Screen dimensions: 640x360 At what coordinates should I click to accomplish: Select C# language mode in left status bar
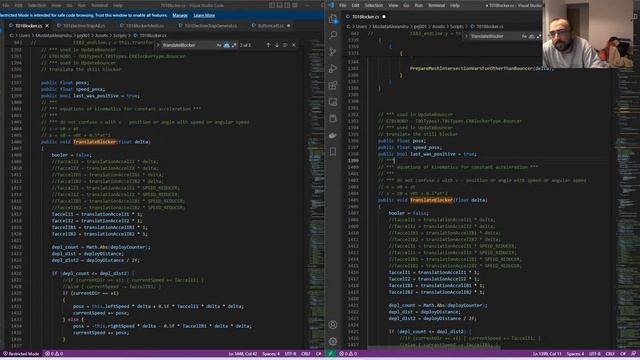[318, 354]
